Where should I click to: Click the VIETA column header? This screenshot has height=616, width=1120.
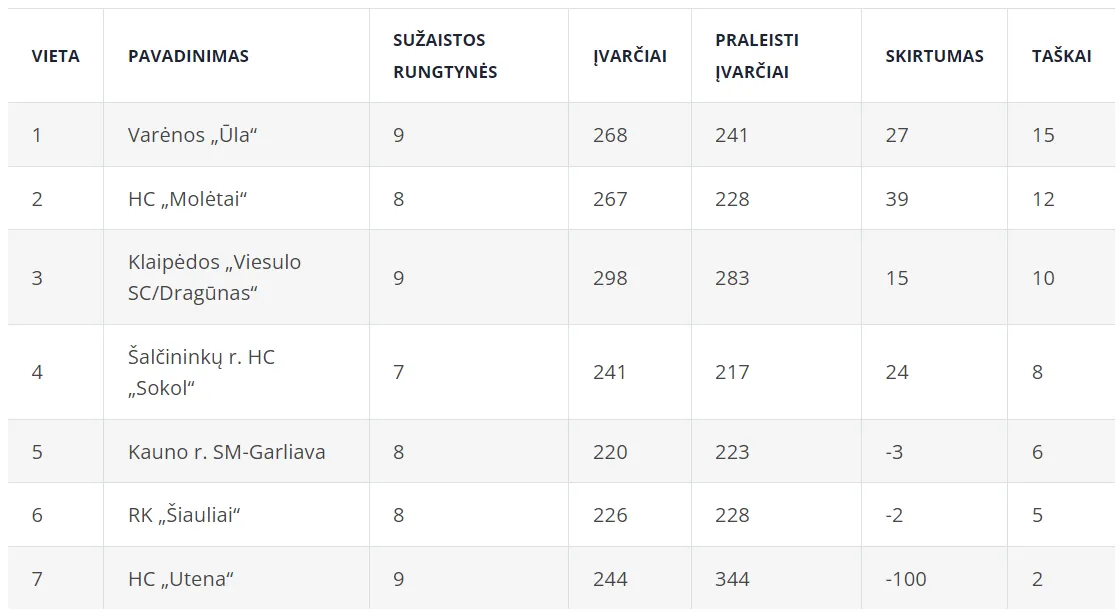(x=55, y=56)
